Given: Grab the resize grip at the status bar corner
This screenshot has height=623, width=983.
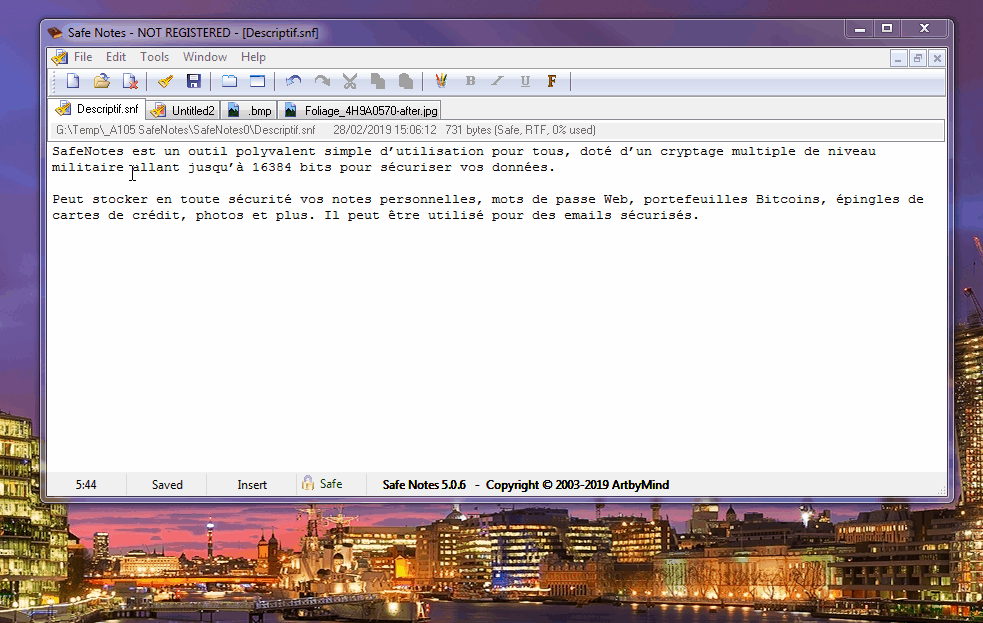Looking at the screenshot, I should 941,491.
